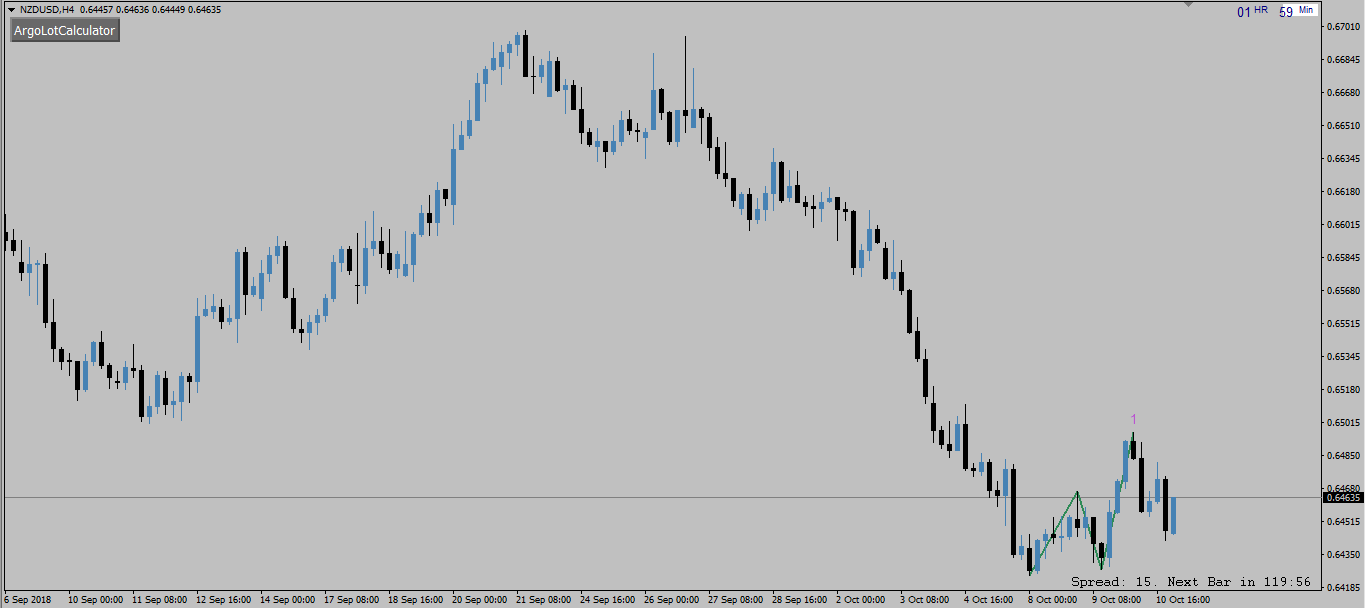
Task: Click price scale value 0.65015
Action: pyautogui.click(x=1343, y=422)
